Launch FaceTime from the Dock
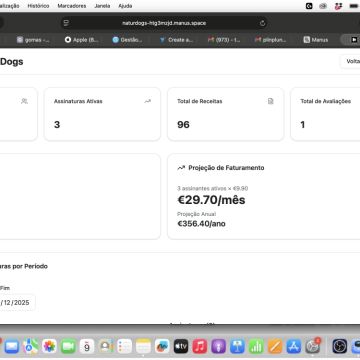The height and width of the screenshot is (360, 360). [68, 346]
